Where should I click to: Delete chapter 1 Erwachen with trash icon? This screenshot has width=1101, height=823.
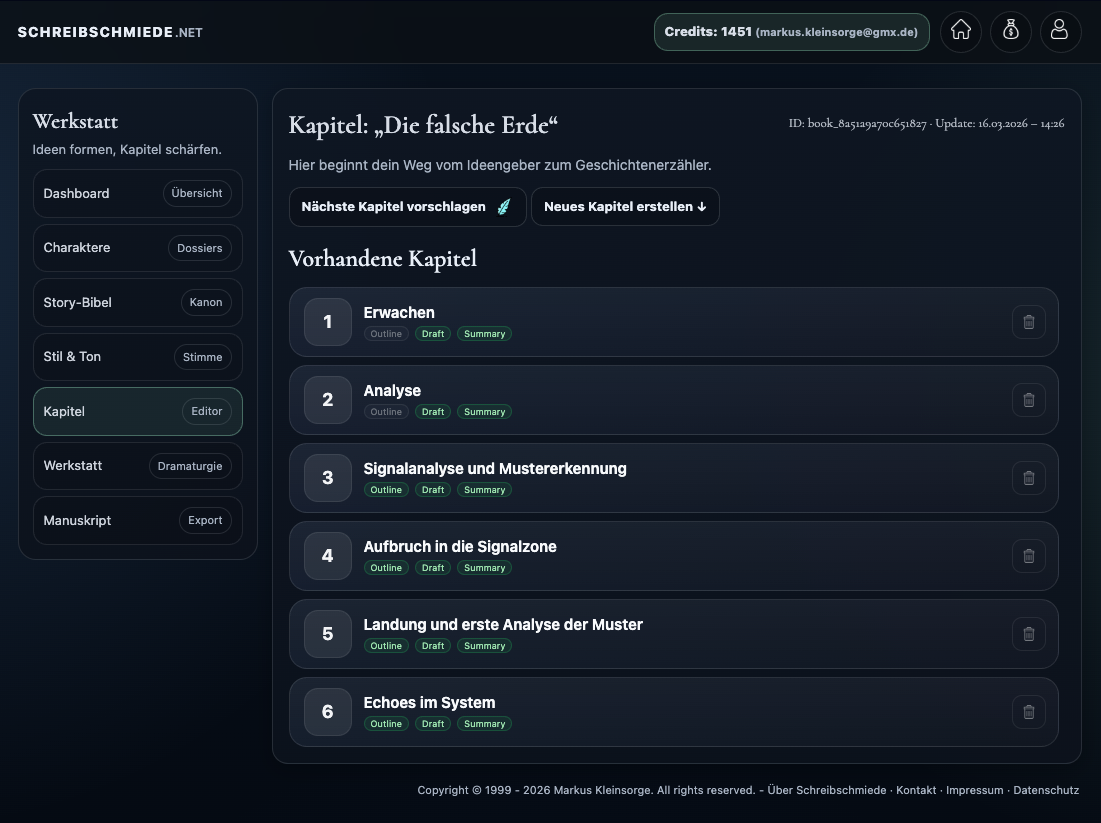click(1028, 322)
